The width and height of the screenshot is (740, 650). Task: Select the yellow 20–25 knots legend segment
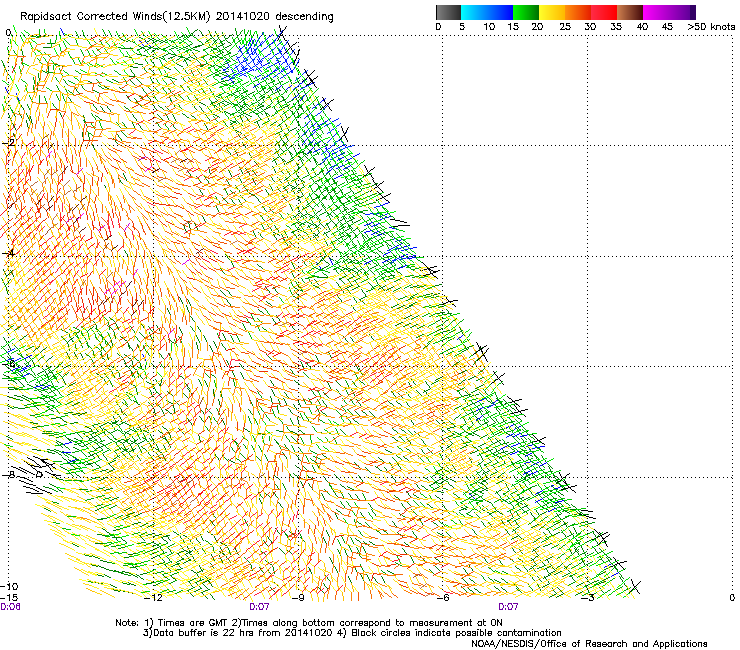[552, 12]
